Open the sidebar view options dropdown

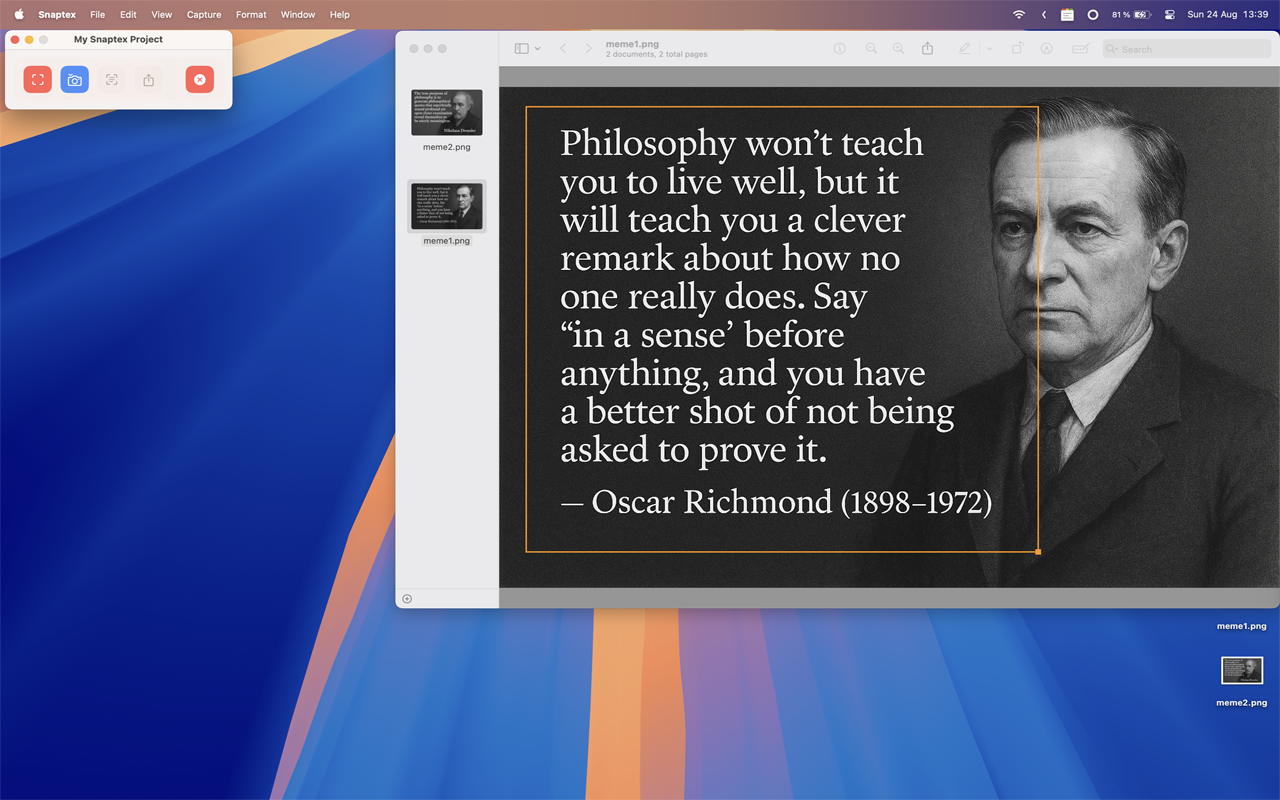[527, 49]
